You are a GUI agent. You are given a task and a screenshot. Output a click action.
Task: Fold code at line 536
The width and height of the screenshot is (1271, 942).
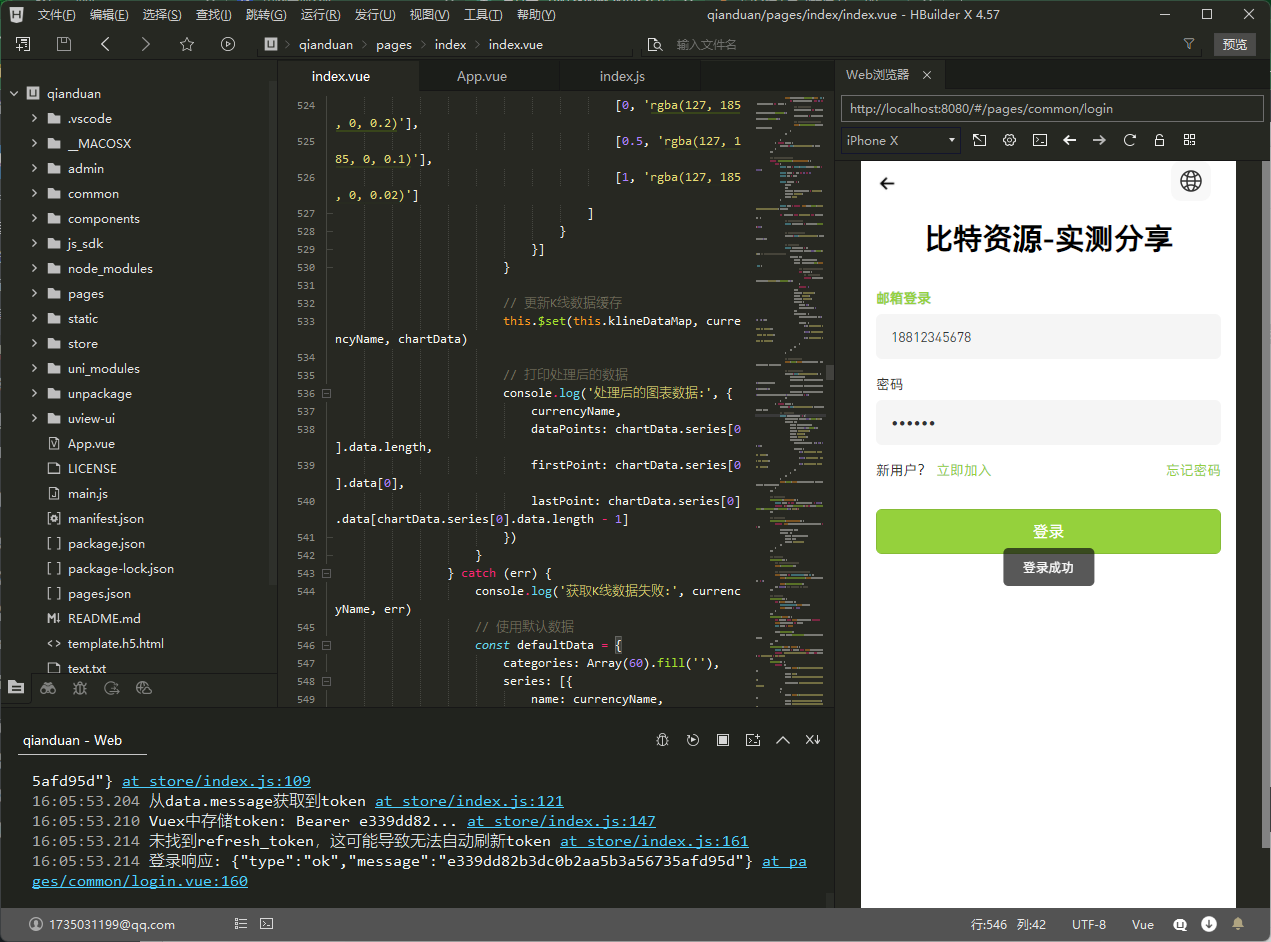pyautogui.click(x=327, y=394)
